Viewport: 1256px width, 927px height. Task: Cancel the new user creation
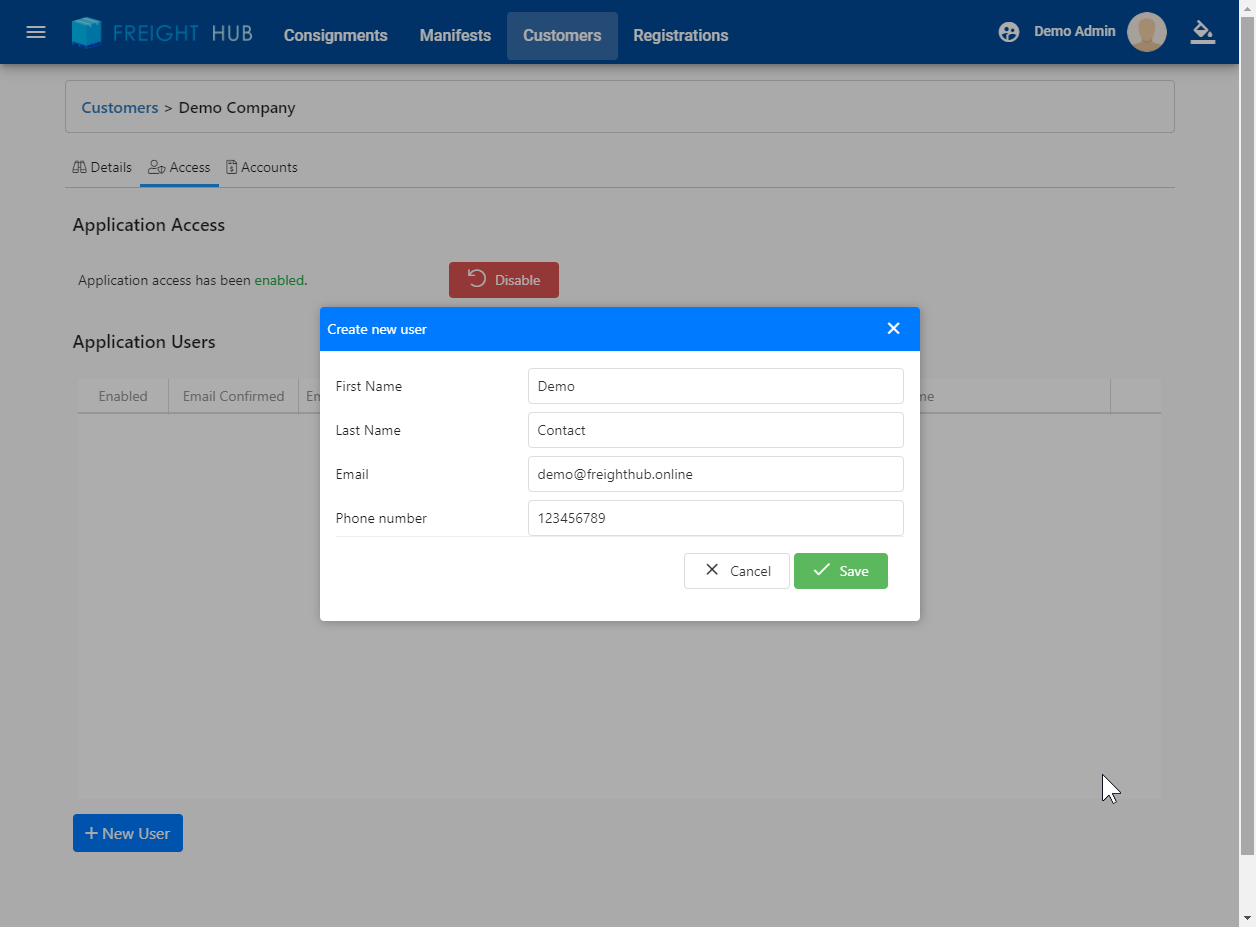tap(737, 571)
